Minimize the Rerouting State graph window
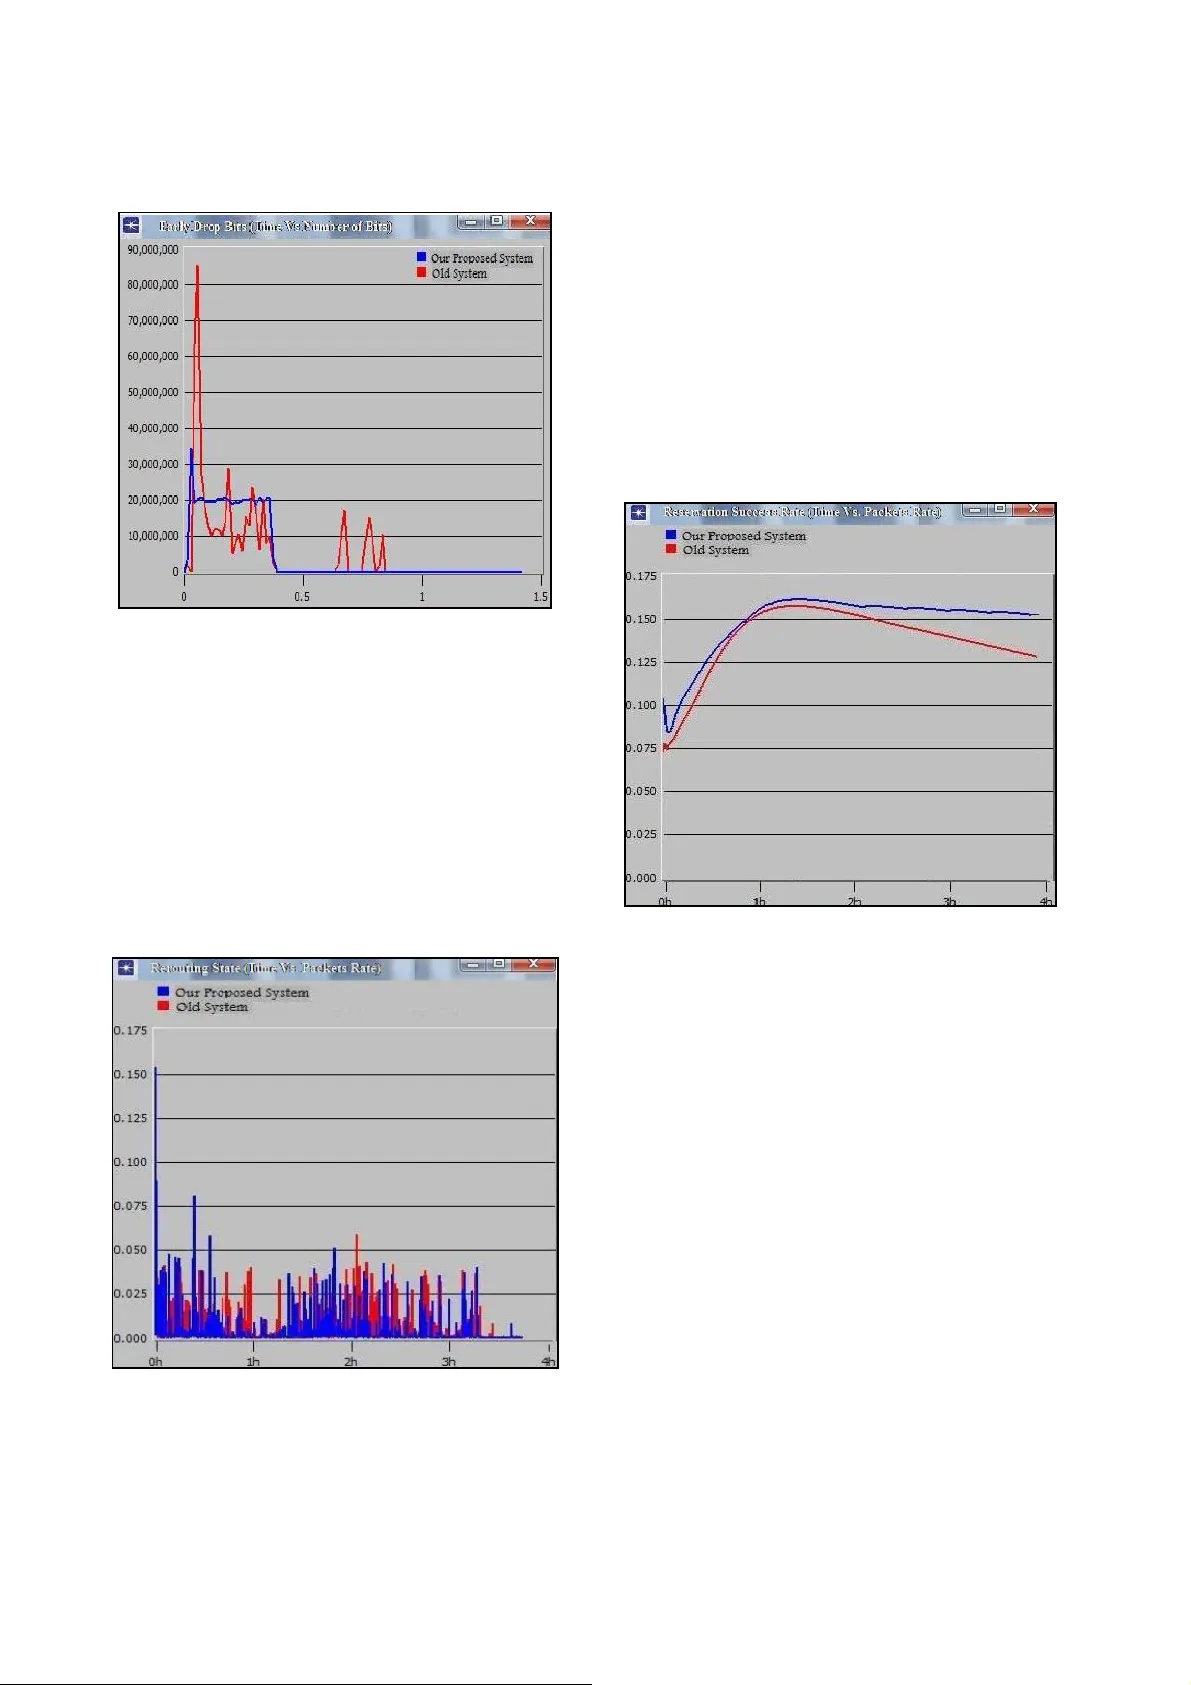 473,965
